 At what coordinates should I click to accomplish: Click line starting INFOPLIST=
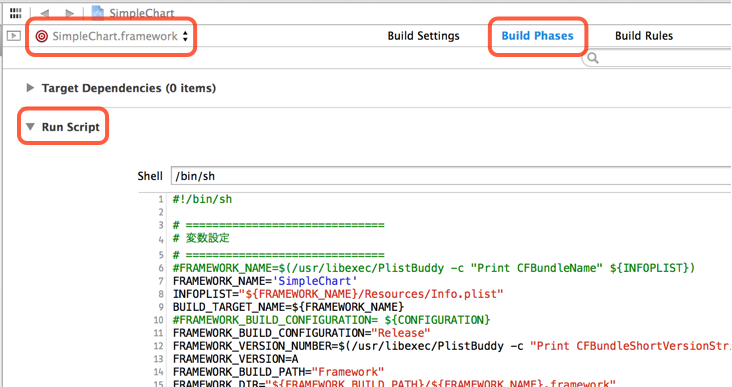click(338, 294)
